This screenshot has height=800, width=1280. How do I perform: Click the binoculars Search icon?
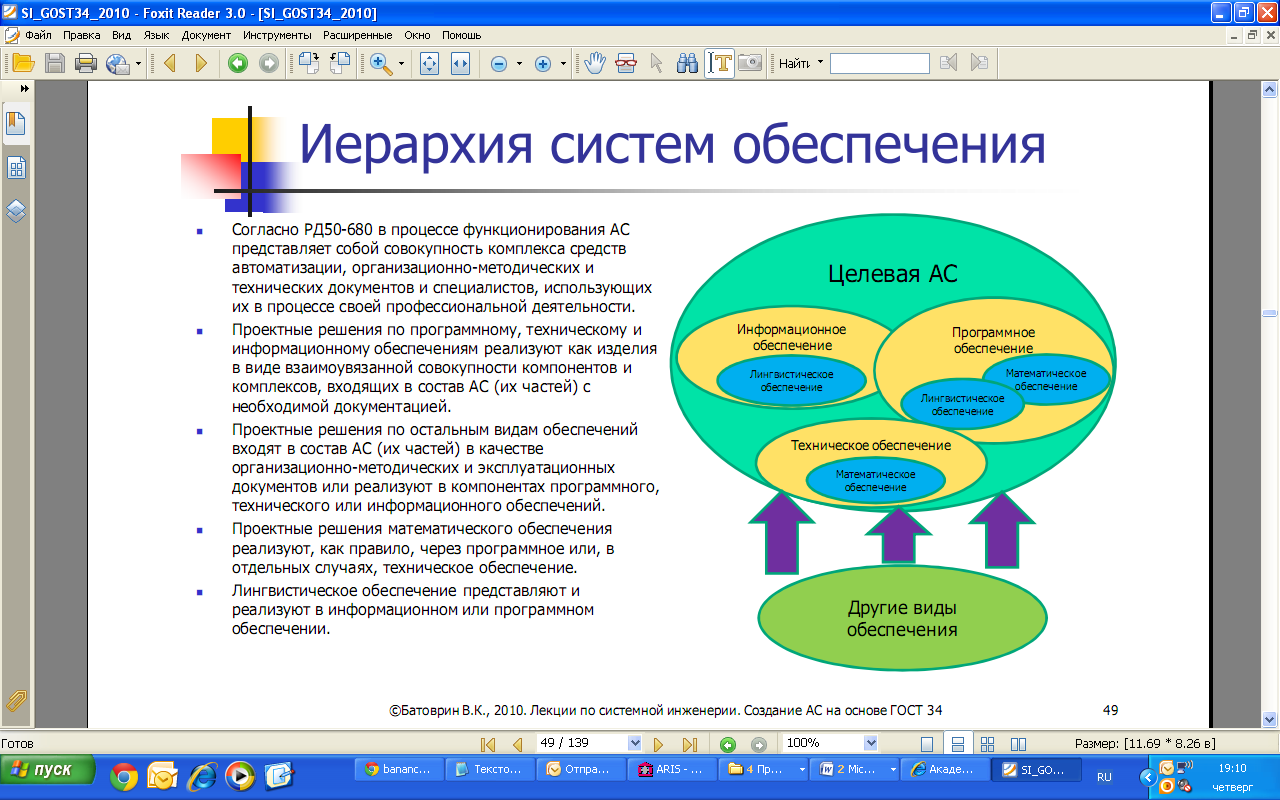coord(687,63)
